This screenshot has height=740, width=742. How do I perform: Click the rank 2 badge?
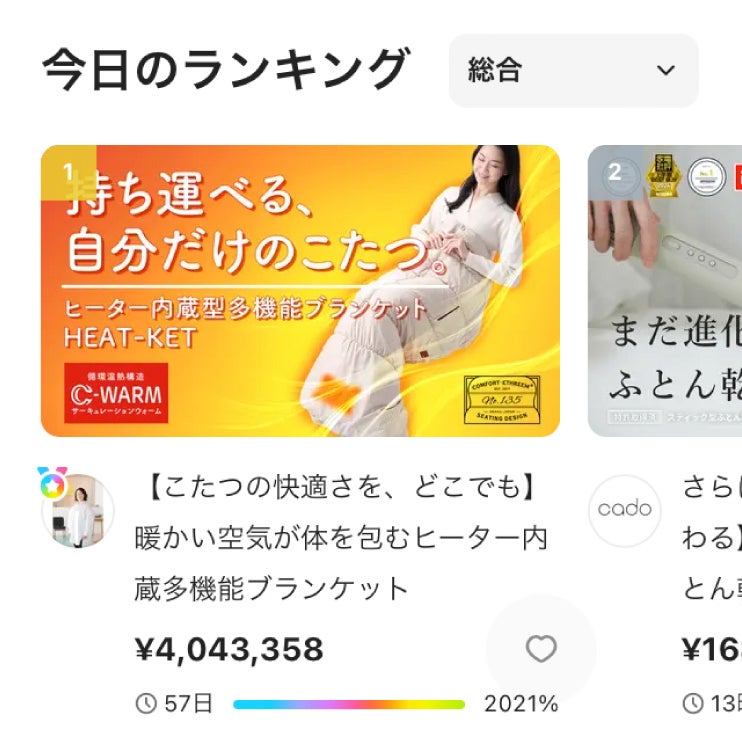tap(615, 173)
